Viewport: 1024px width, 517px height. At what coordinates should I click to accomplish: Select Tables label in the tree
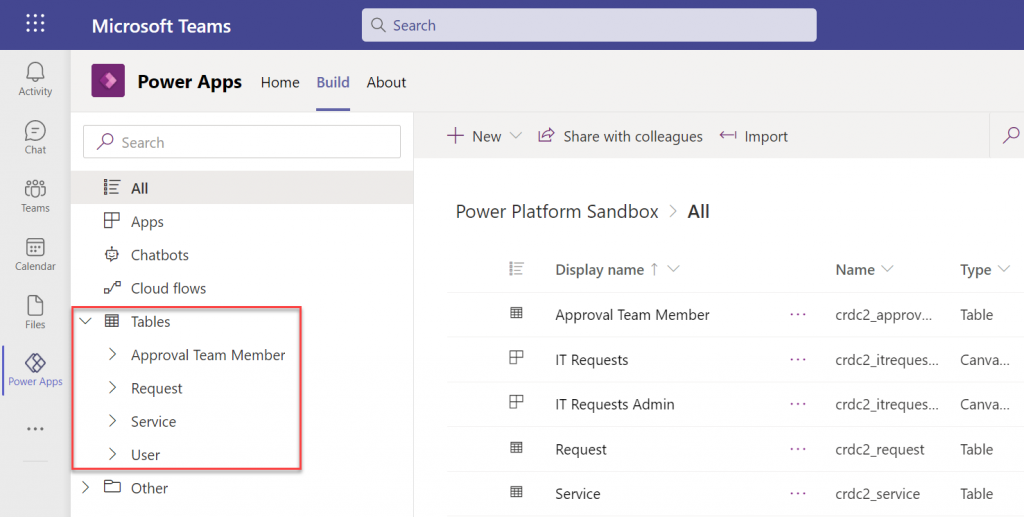[150, 321]
